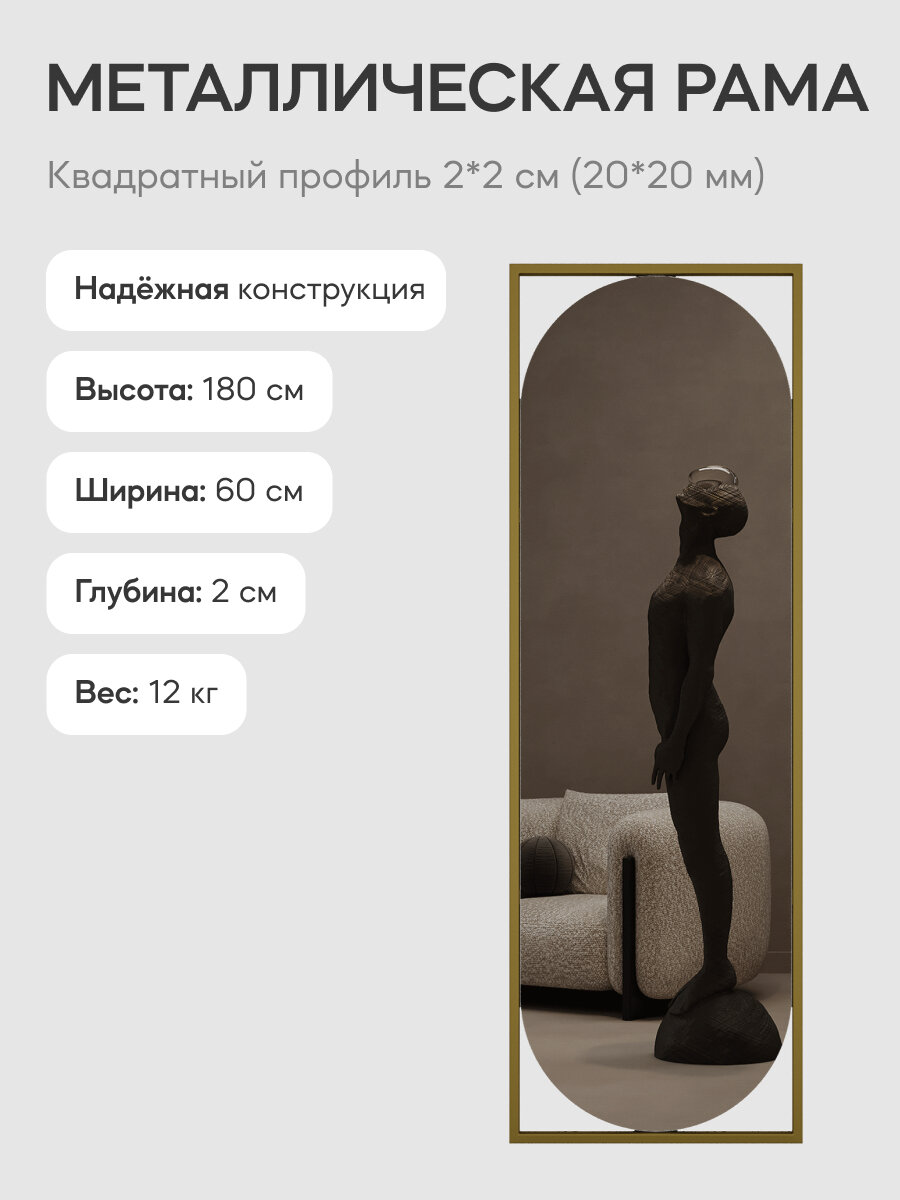Click the rounded top arch of the mirror
The image size is (900, 1200).
point(656,330)
